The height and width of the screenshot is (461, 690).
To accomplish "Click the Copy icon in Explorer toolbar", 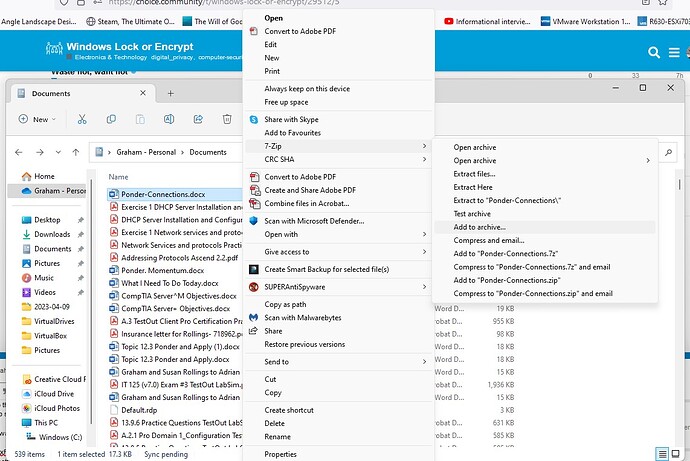I will click(111, 119).
